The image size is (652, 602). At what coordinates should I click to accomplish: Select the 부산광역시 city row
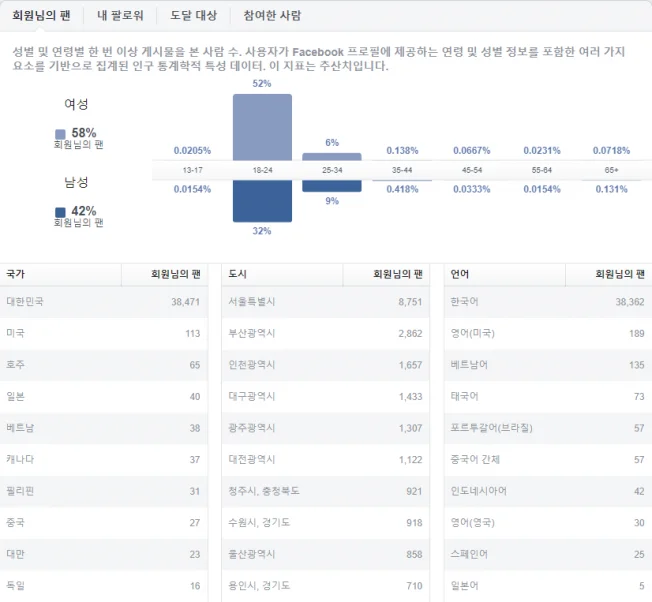[326, 333]
